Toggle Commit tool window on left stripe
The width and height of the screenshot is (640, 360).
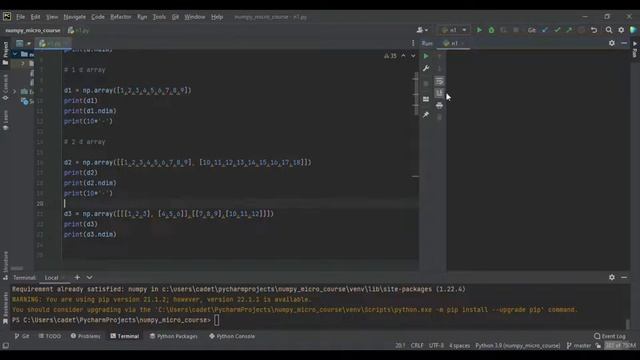point(5,88)
